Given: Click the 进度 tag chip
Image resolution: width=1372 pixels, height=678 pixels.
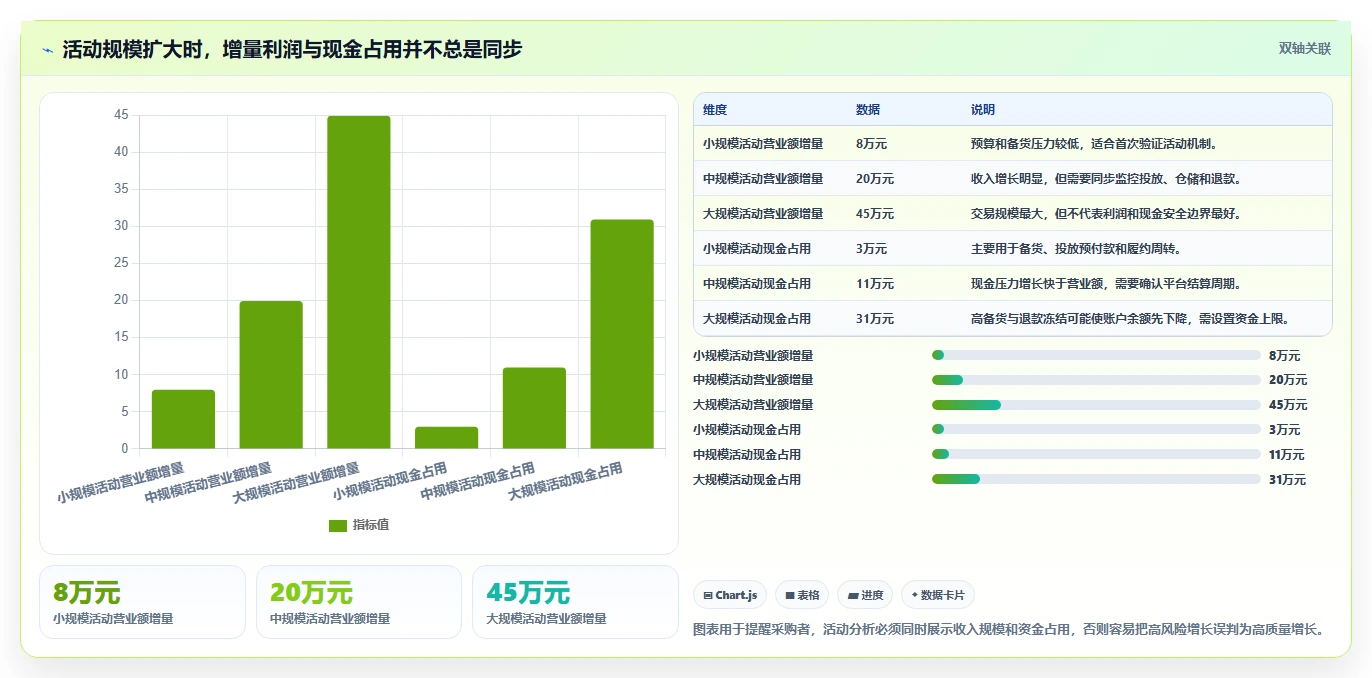Looking at the screenshot, I should [x=865, y=595].
